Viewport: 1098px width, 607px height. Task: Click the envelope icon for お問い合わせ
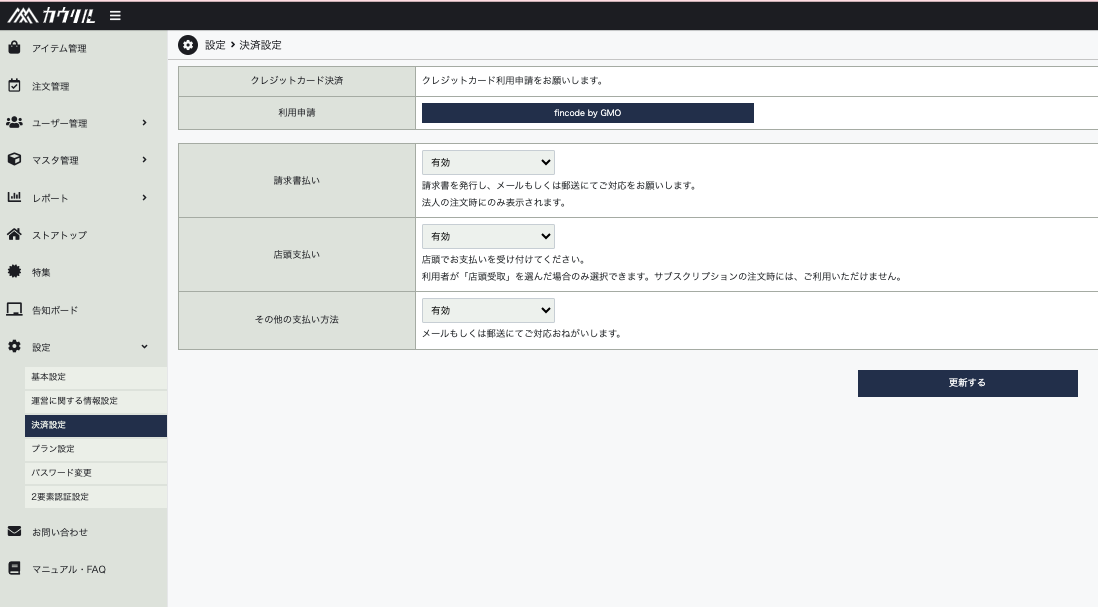point(14,532)
